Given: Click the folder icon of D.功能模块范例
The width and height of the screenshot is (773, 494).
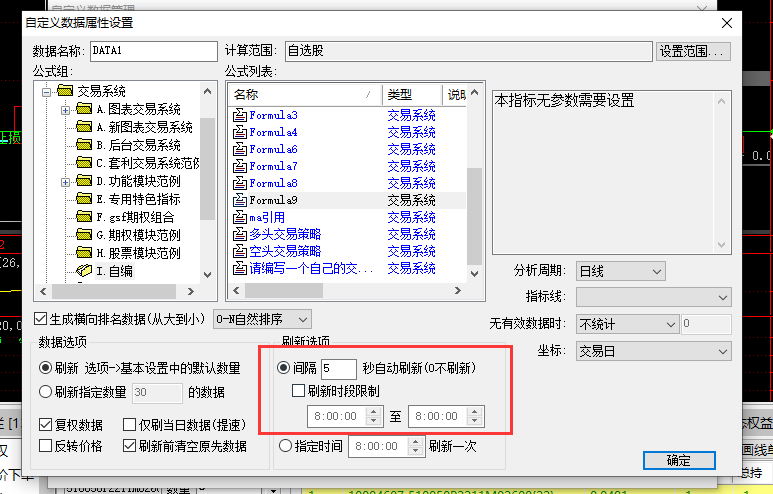Looking at the screenshot, I should tap(84, 181).
